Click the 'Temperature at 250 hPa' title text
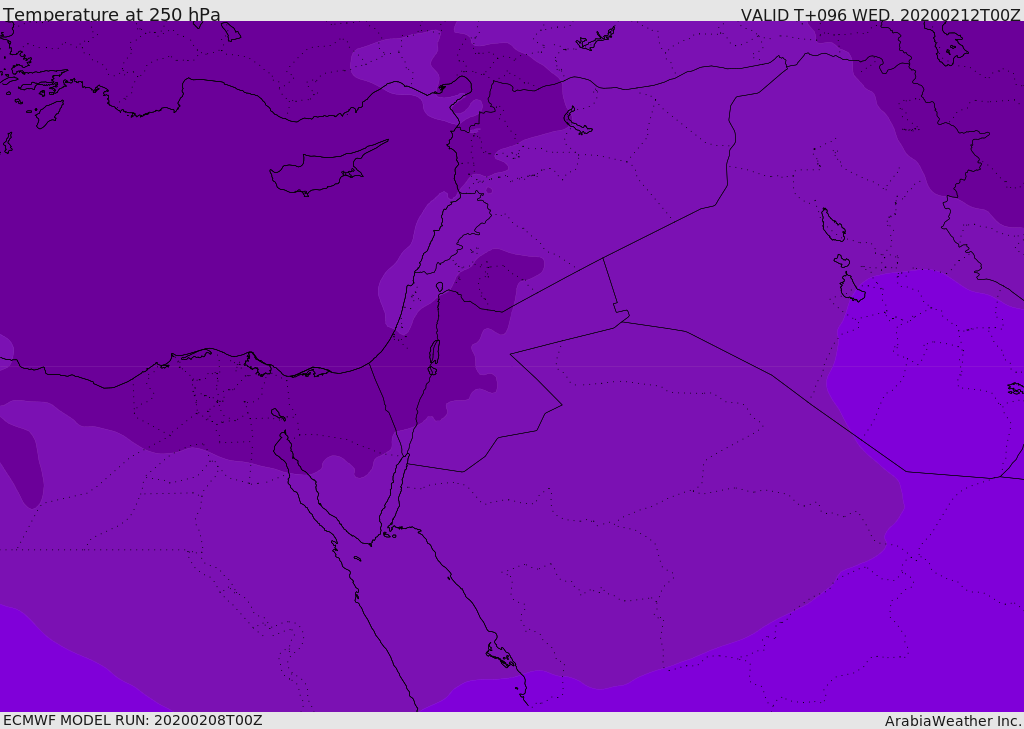The width and height of the screenshot is (1024, 729). [x=112, y=14]
